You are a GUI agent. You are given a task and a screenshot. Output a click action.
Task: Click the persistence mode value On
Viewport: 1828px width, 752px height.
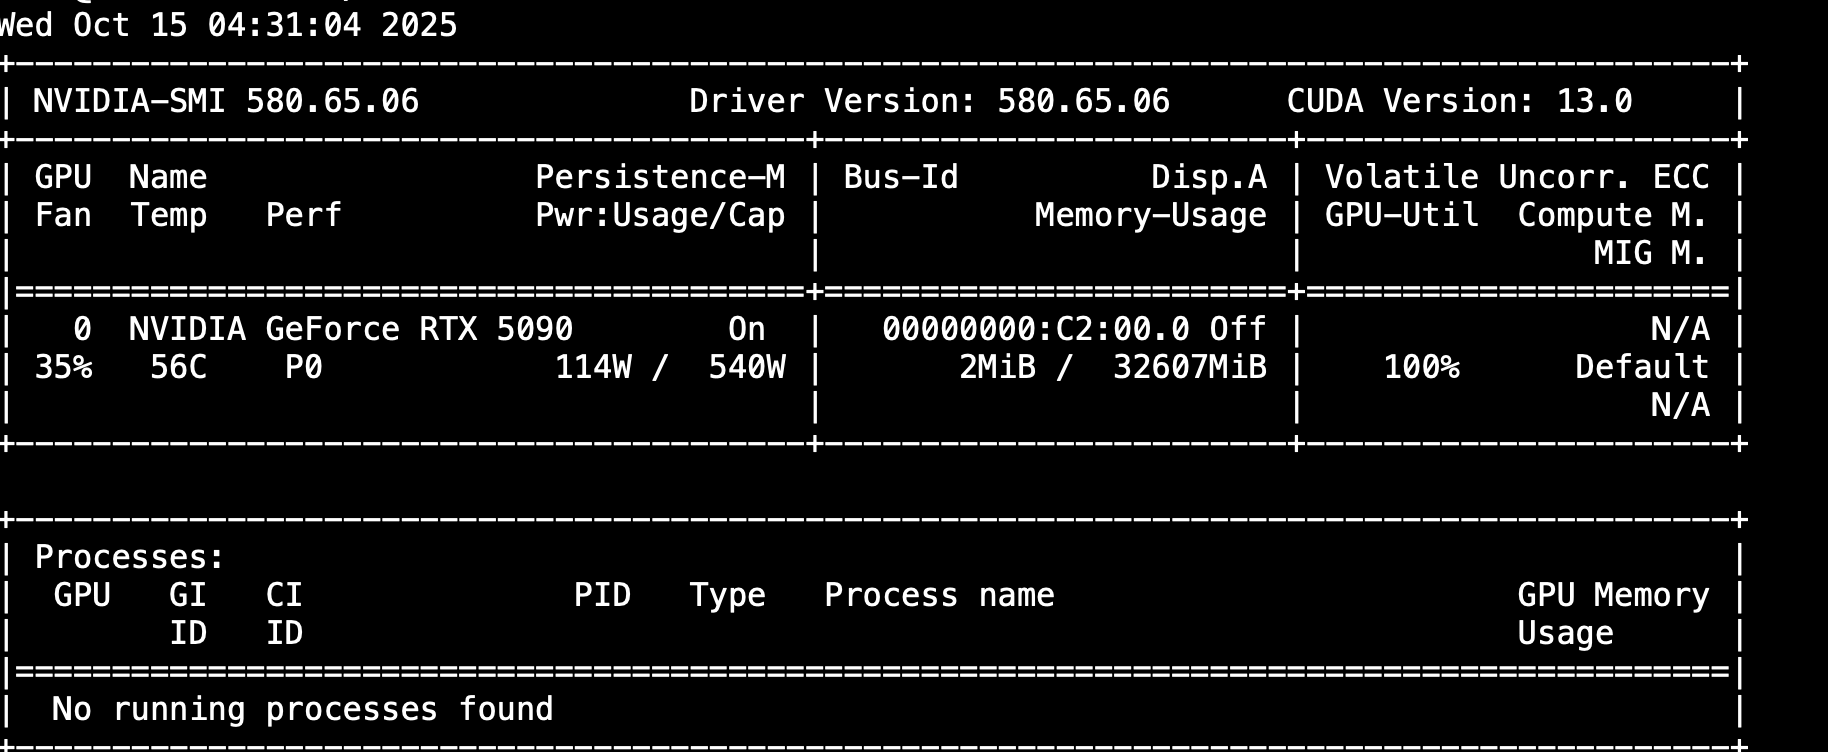[747, 329]
